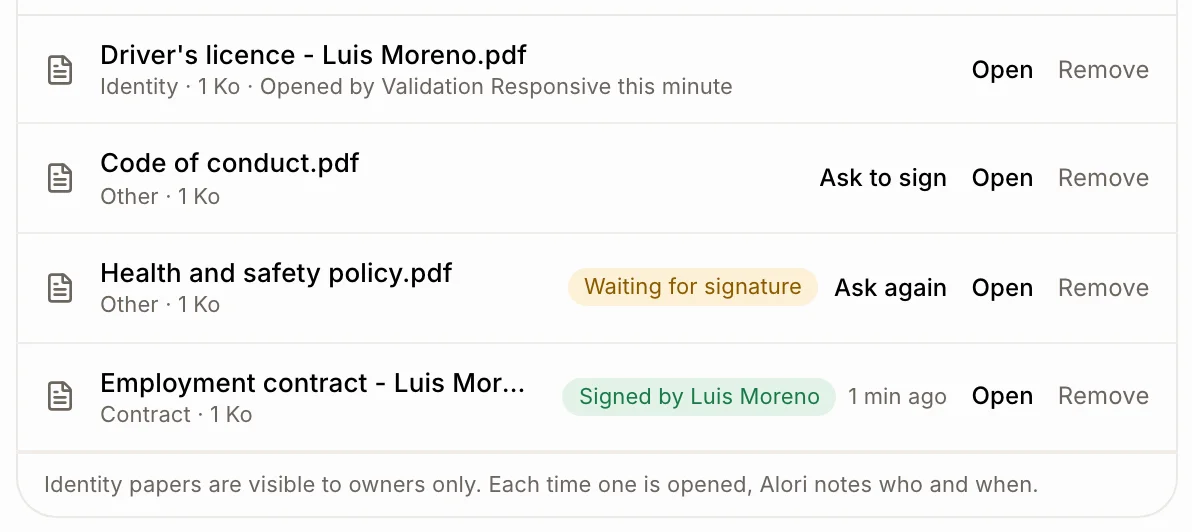This screenshot has height=532, width=1192.
Task: Select the Health and safety policy.pdf name
Action: click(276, 273)
